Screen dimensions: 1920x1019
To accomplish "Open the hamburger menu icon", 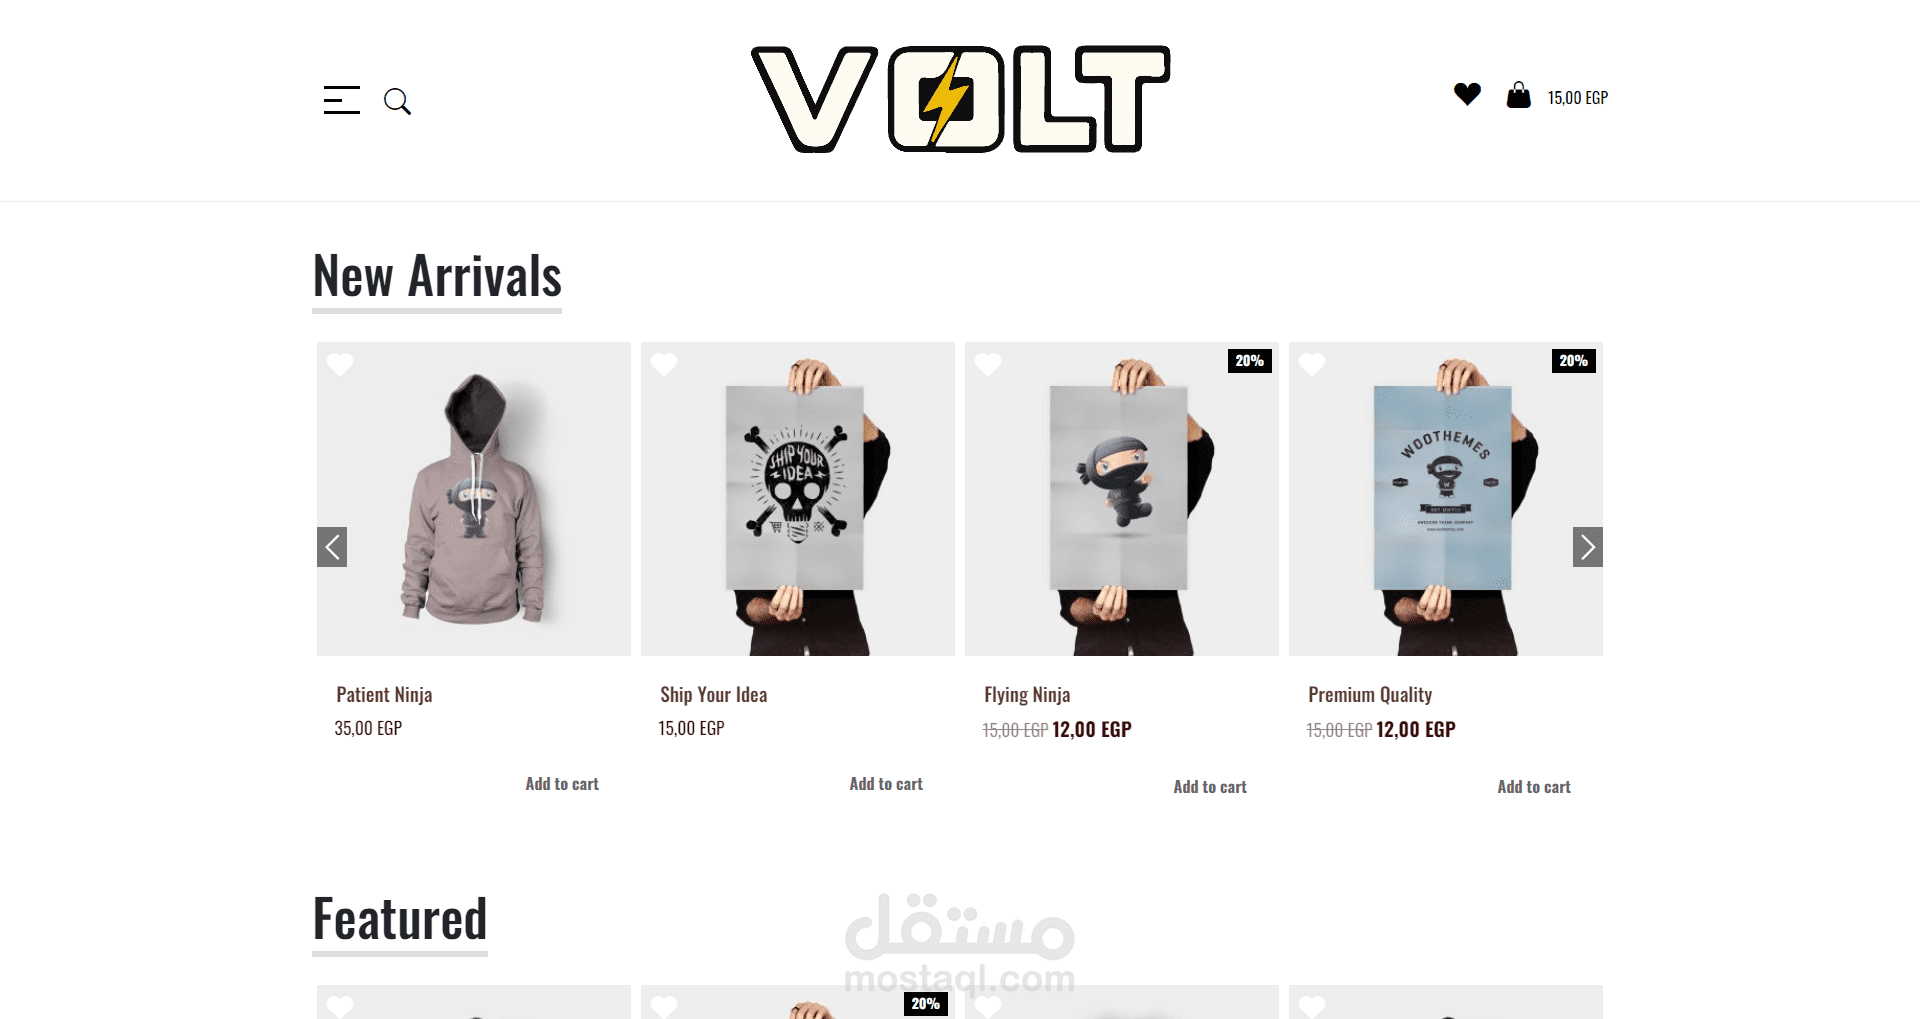I will [341, 100].
